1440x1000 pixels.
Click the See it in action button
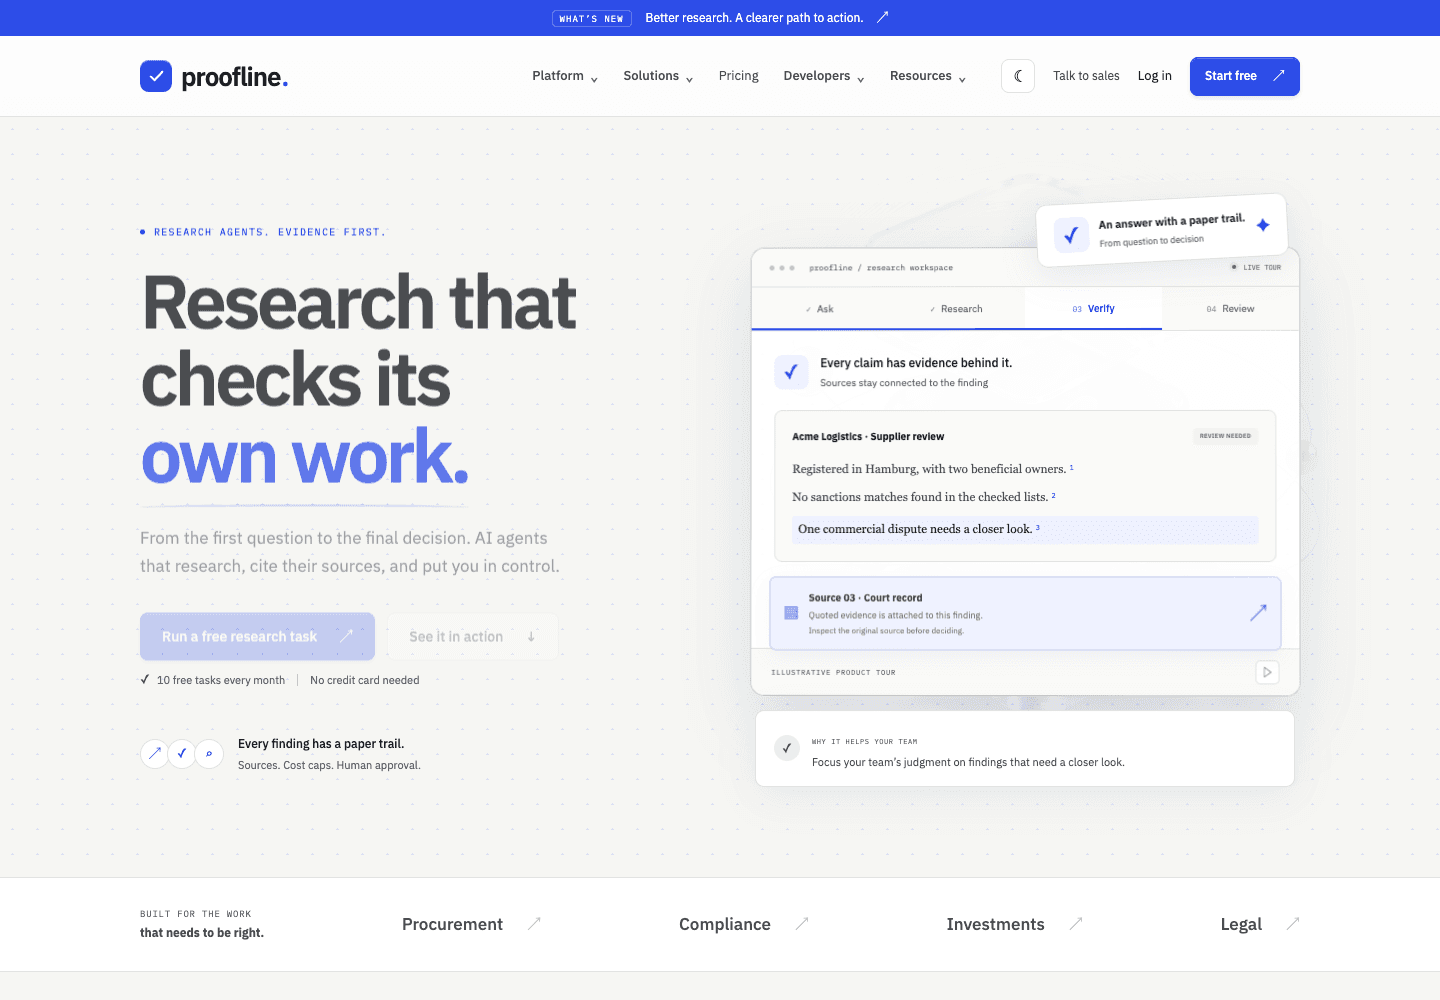pyautogui.click(x=472, y=636)
